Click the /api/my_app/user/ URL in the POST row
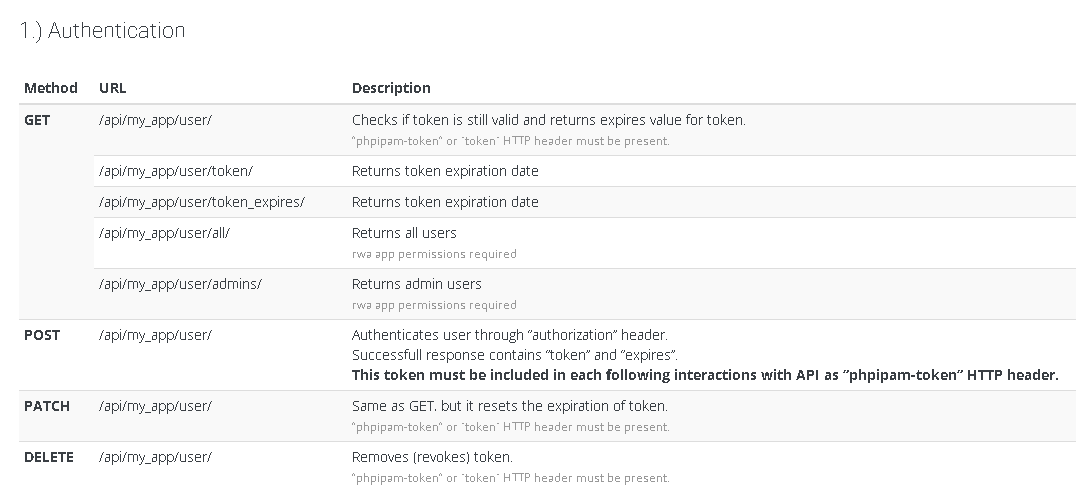This screenshot has height=495, width=1076. point(155,335)
